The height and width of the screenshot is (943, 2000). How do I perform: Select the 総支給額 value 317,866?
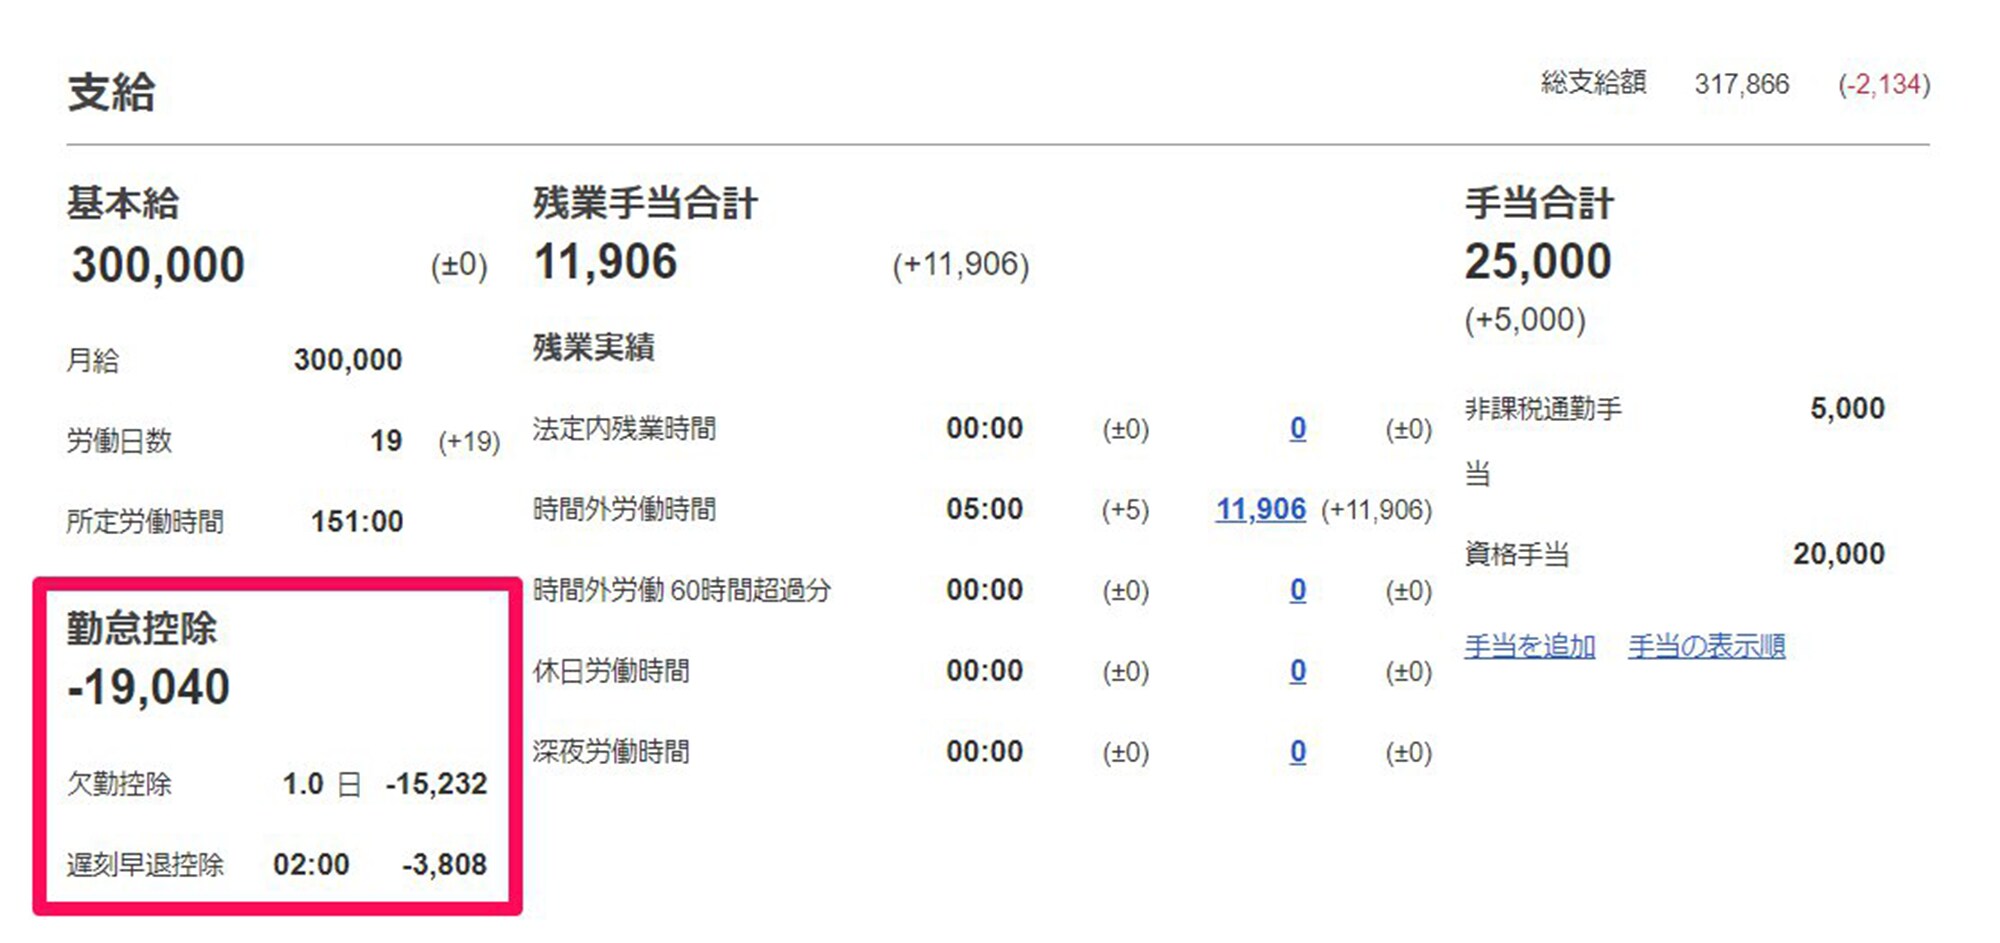click(1741, 84)
